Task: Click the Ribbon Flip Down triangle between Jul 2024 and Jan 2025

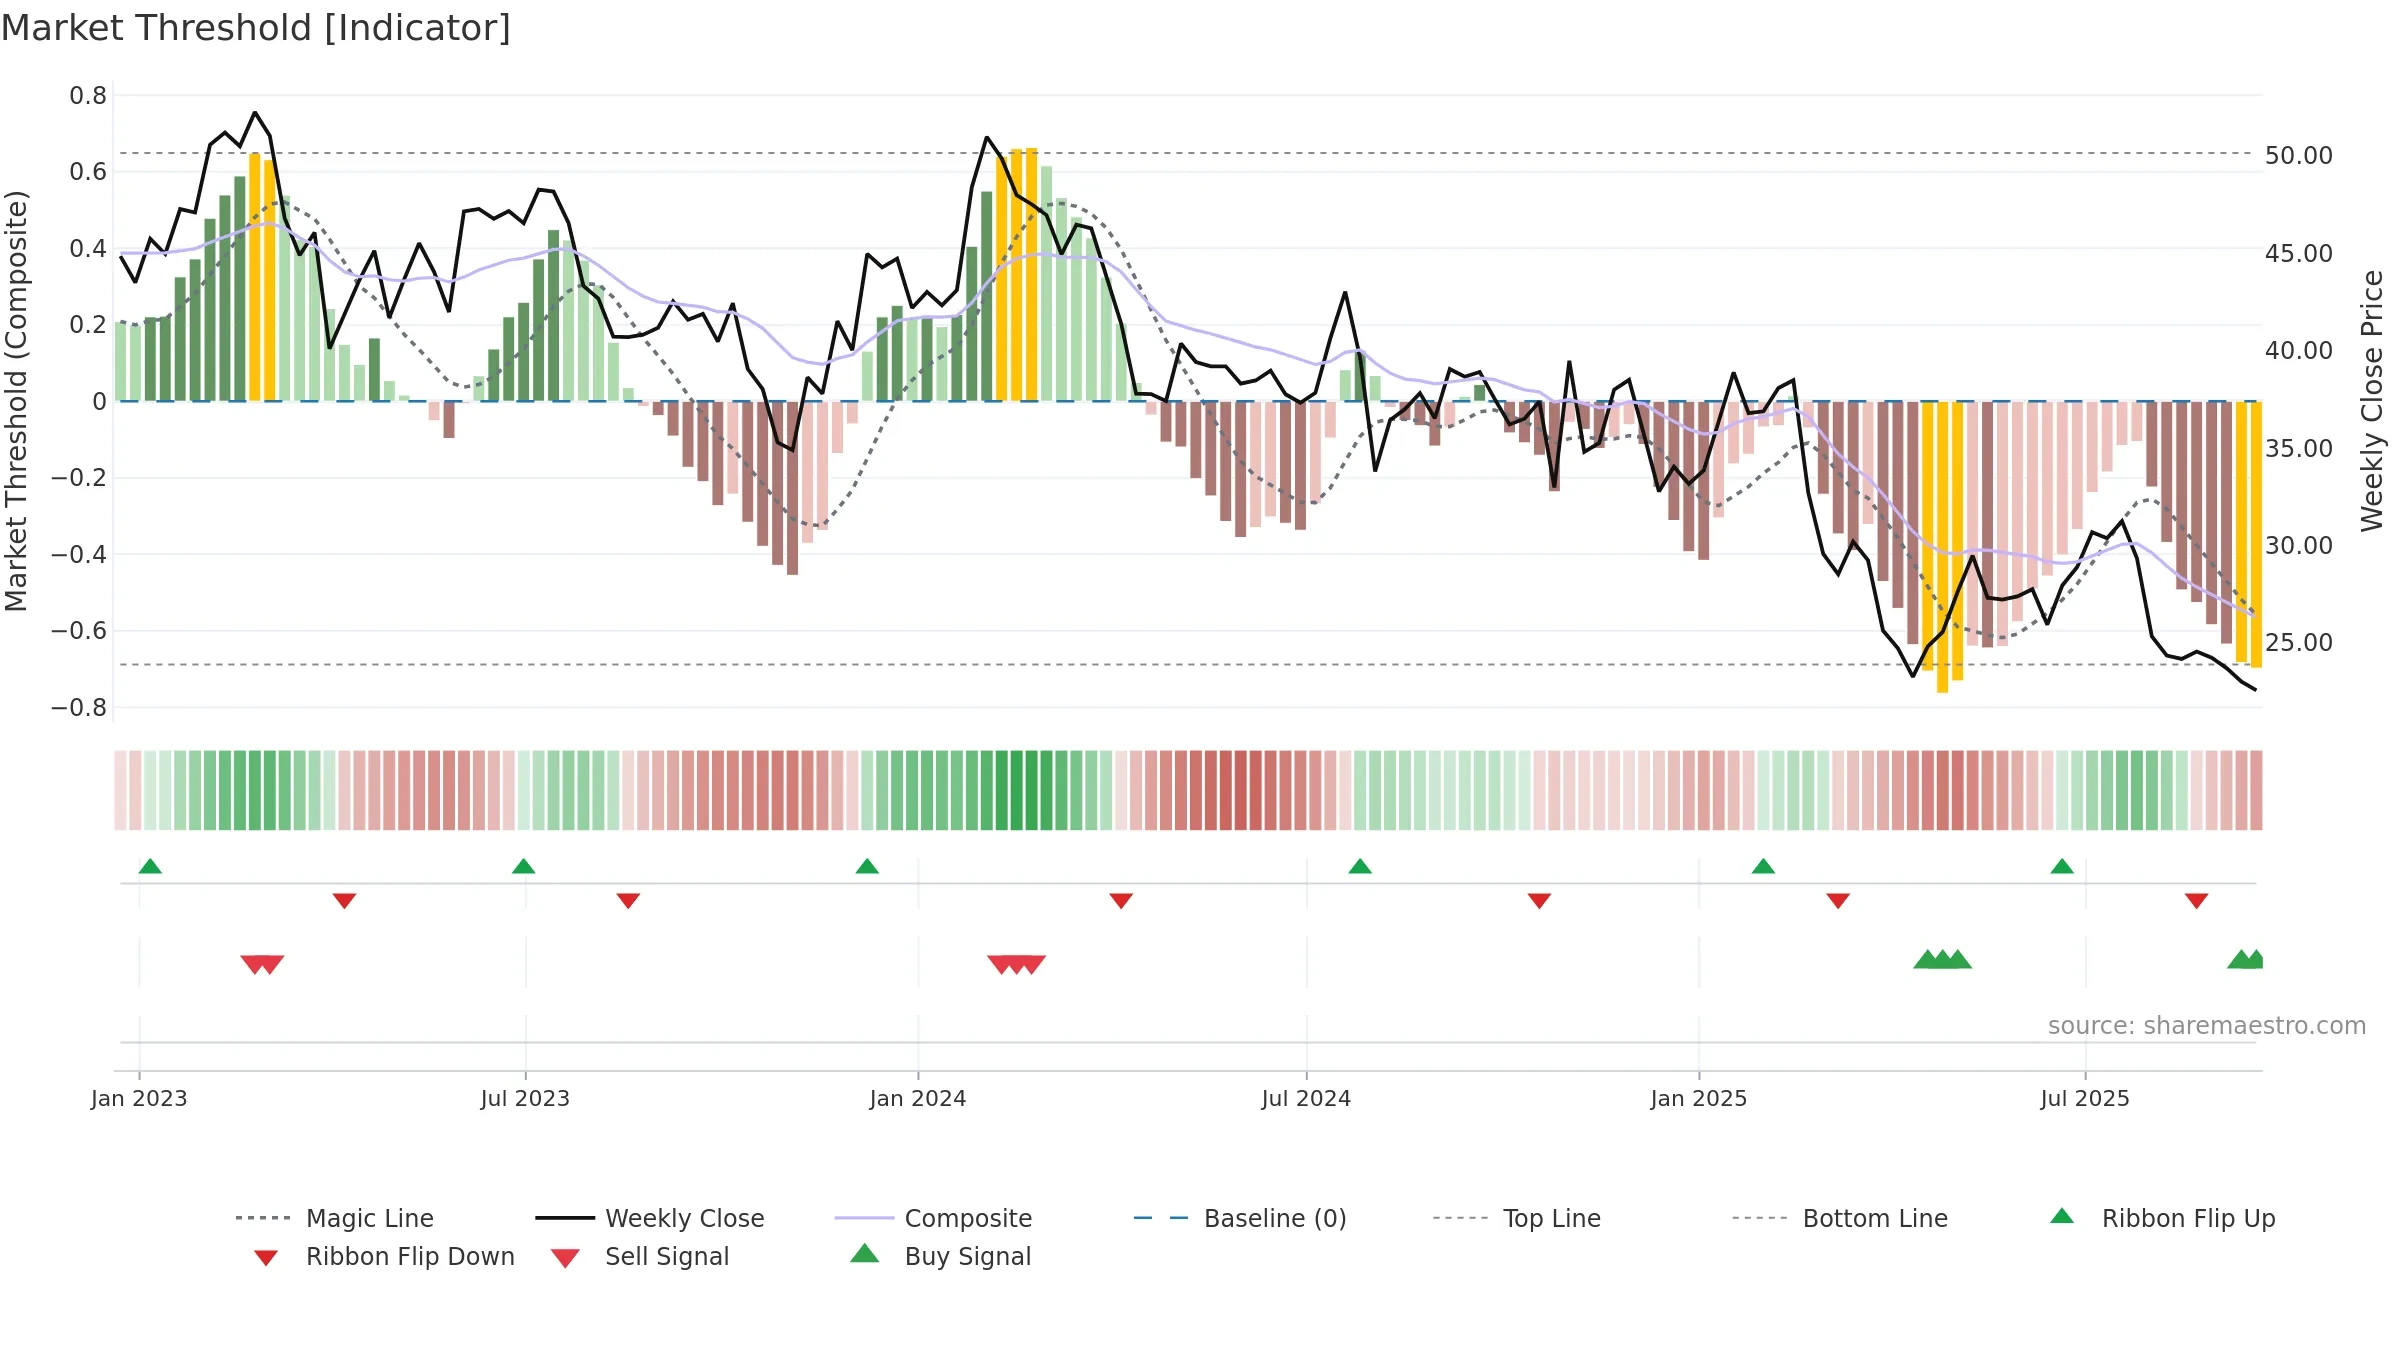Action: coord(1539,901)
